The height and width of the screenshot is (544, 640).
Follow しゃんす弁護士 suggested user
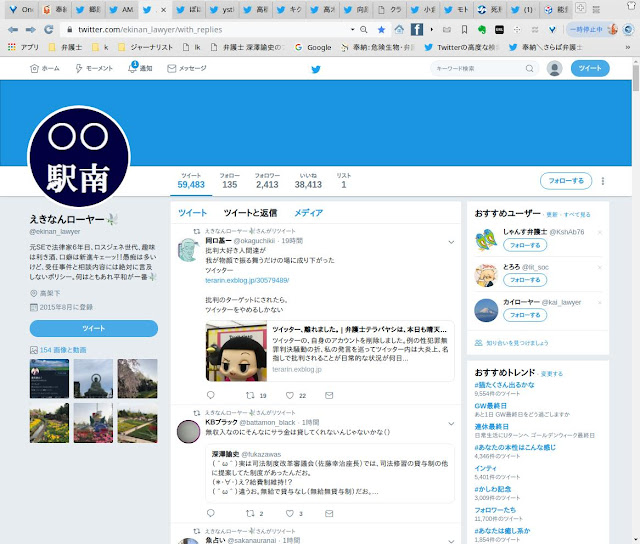[x=525, y=245]
